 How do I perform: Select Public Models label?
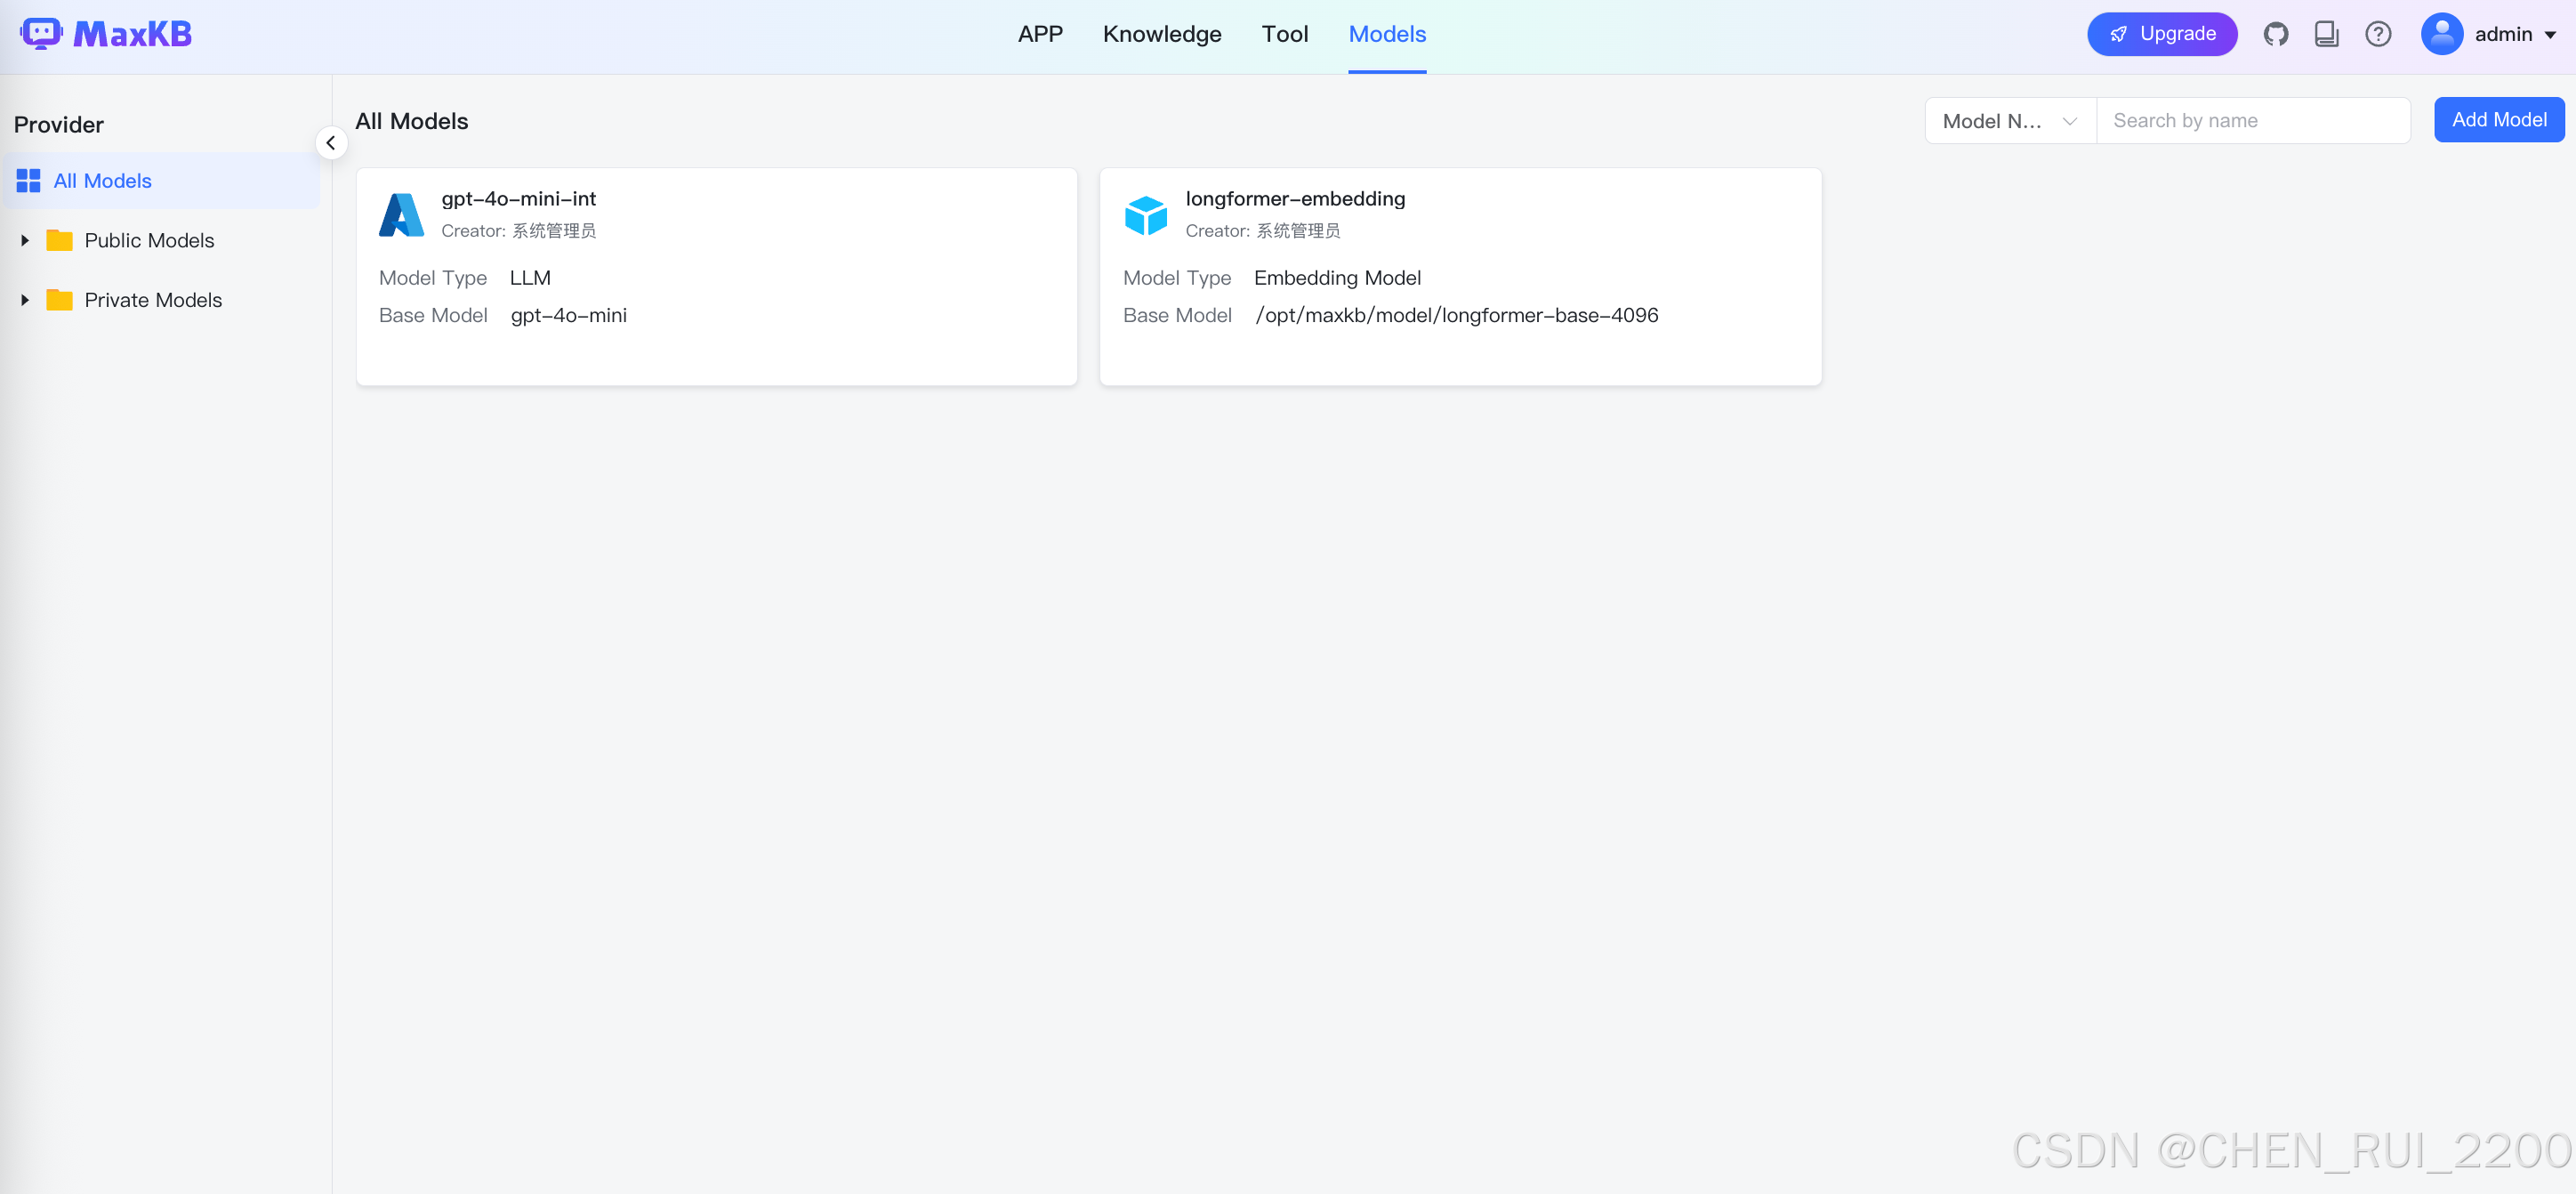[x=149, y=240]
